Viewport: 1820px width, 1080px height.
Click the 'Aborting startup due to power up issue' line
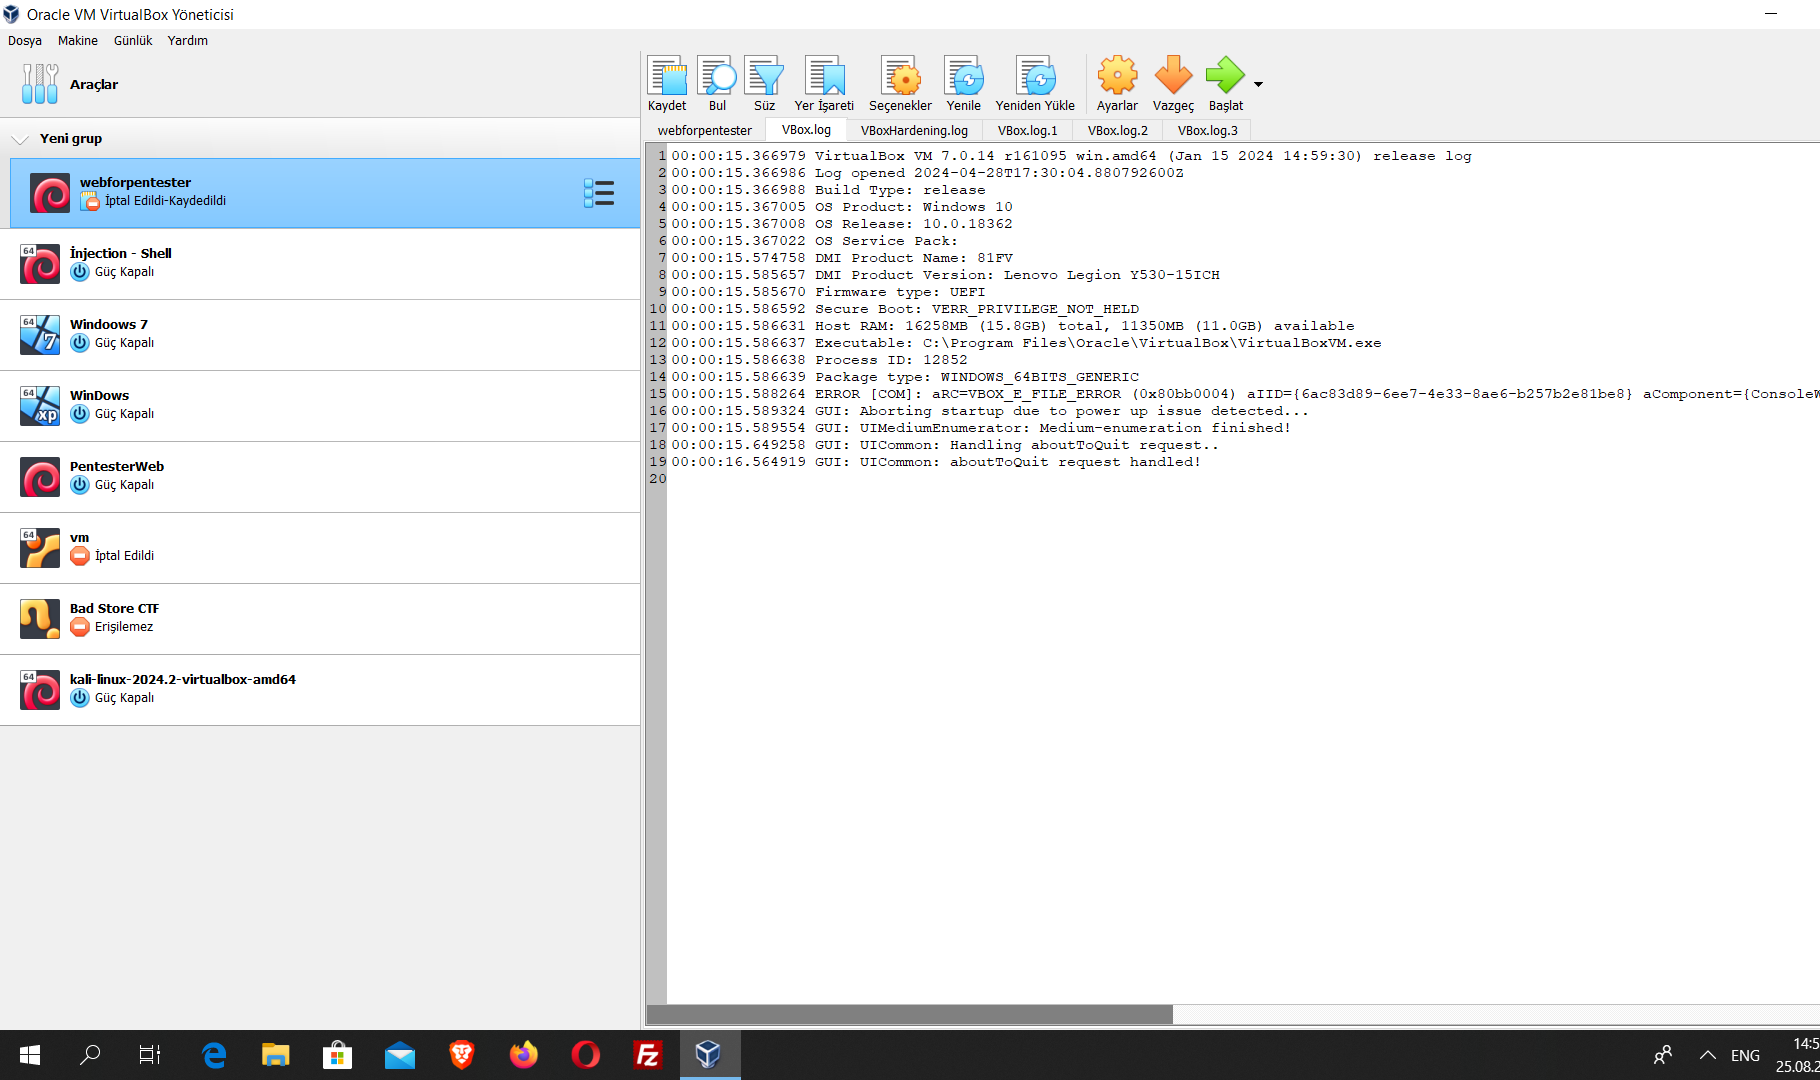pyautogui.click(x=990, y=411)
